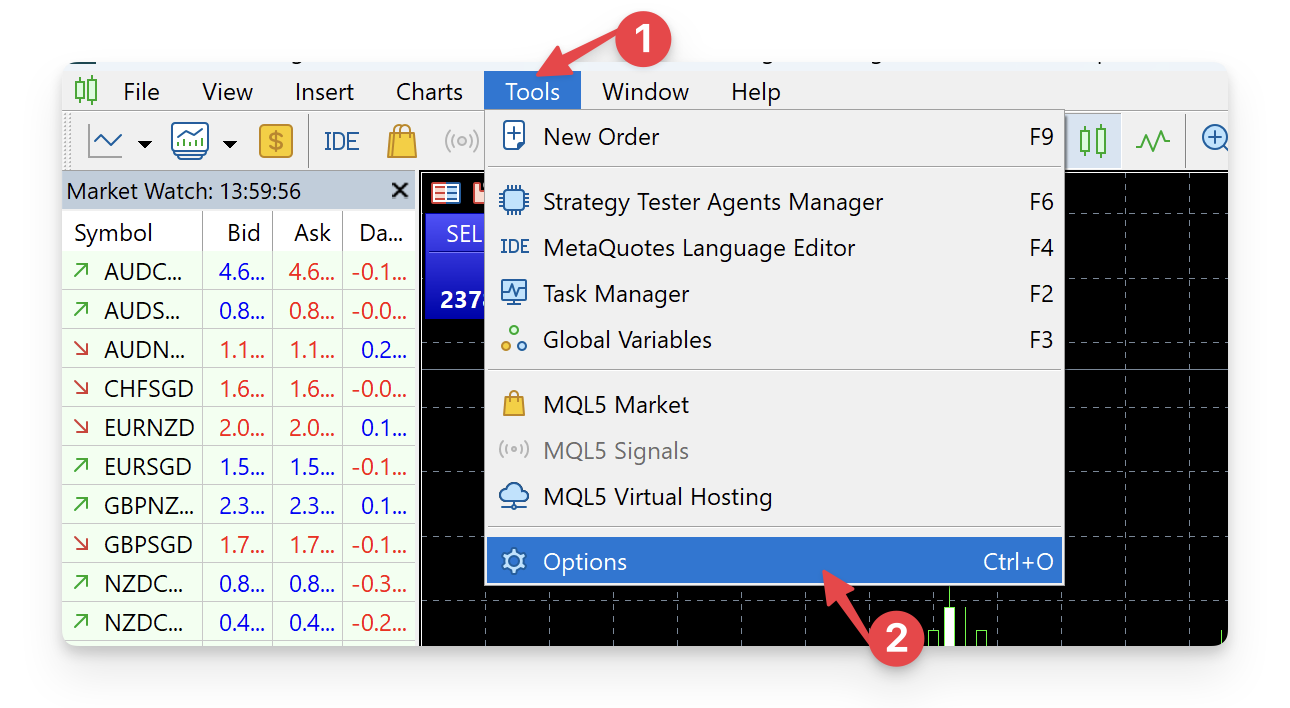The width and height of the screenshot is (1290, 708).
Task: Open the IDE editor from the toolbar
Action: pyautogui.click(x=341, y=142)
